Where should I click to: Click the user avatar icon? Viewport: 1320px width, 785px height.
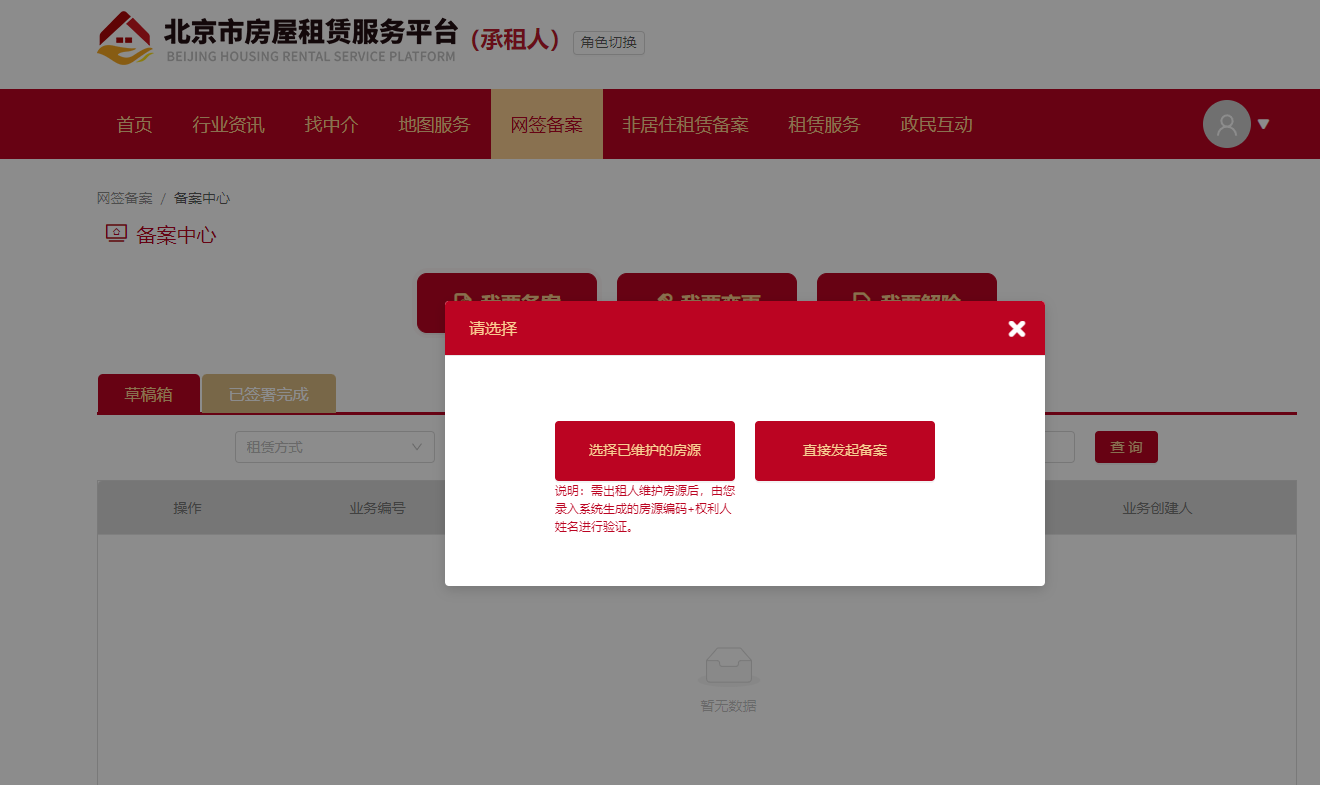point(1226,125)
